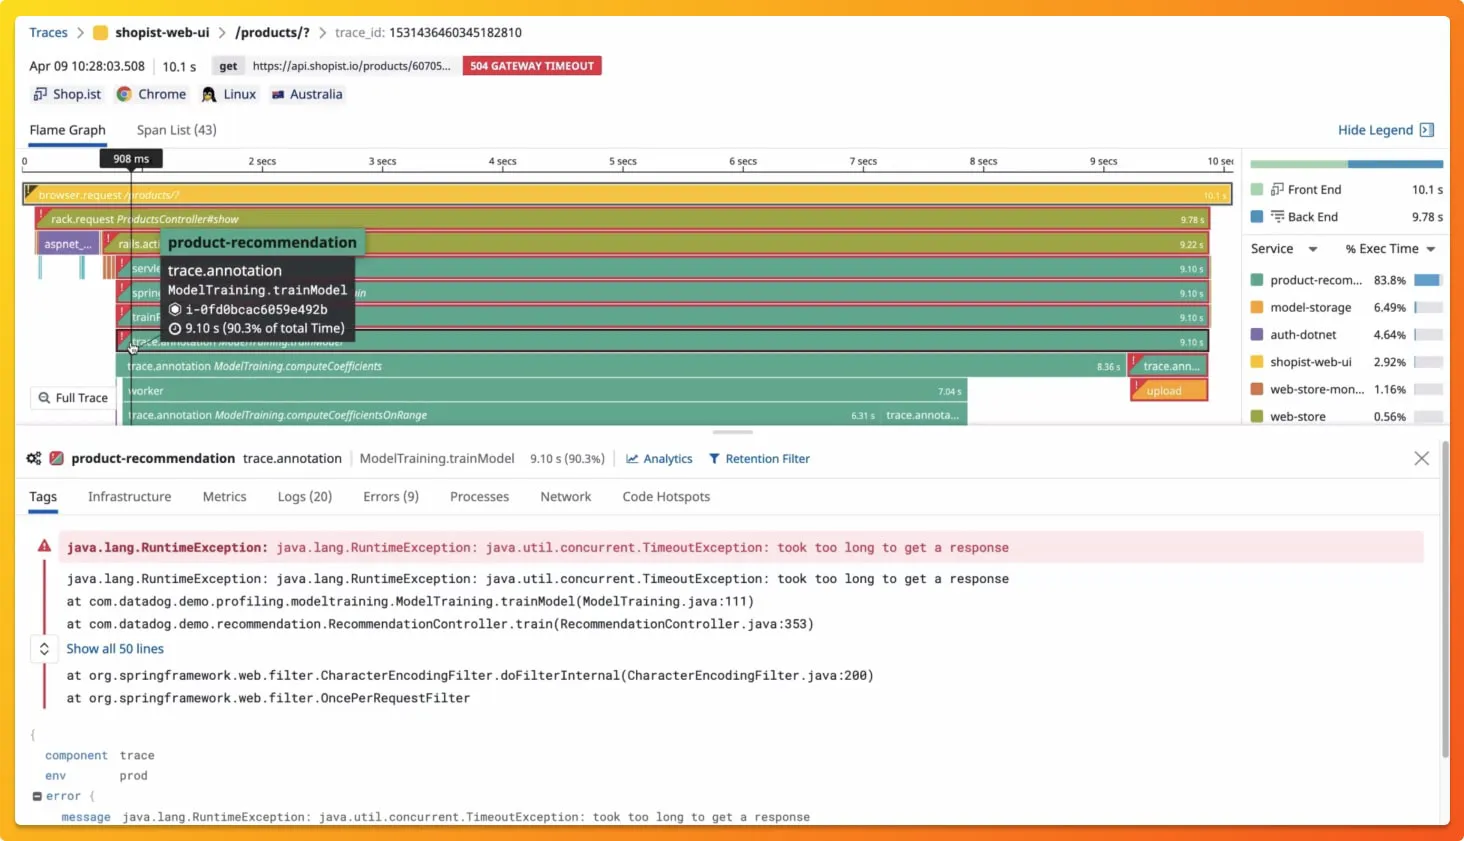Click the request URL api.shopist.io text
1464x841 pixels.
pos(352,66)
